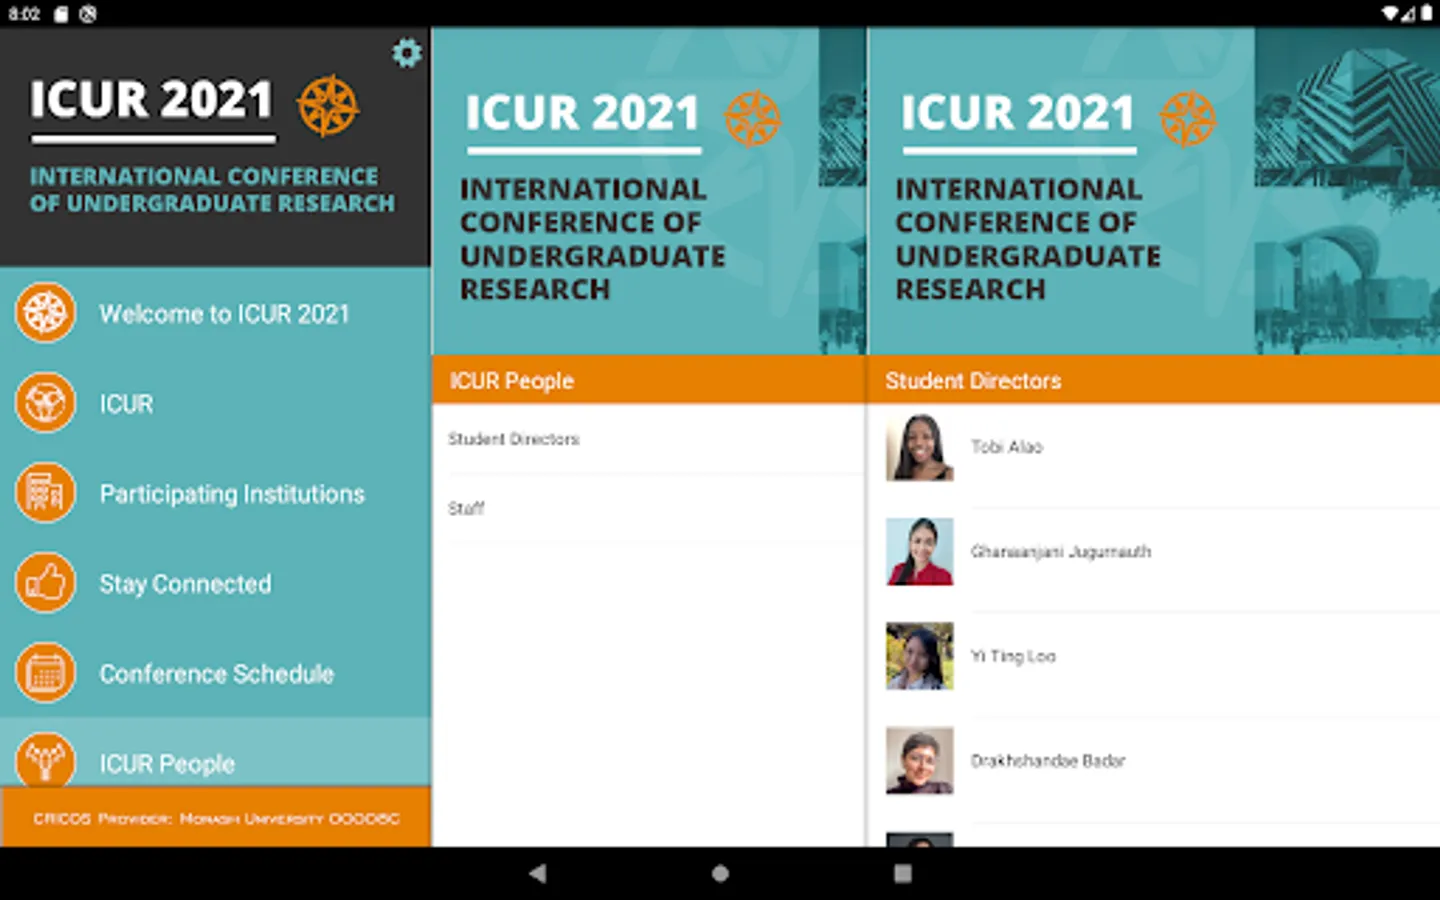The height and width of the screenshot is (900, 1440).
Task: Tap the Stay Connected thumbs-up icon
Action: (45, 583)
